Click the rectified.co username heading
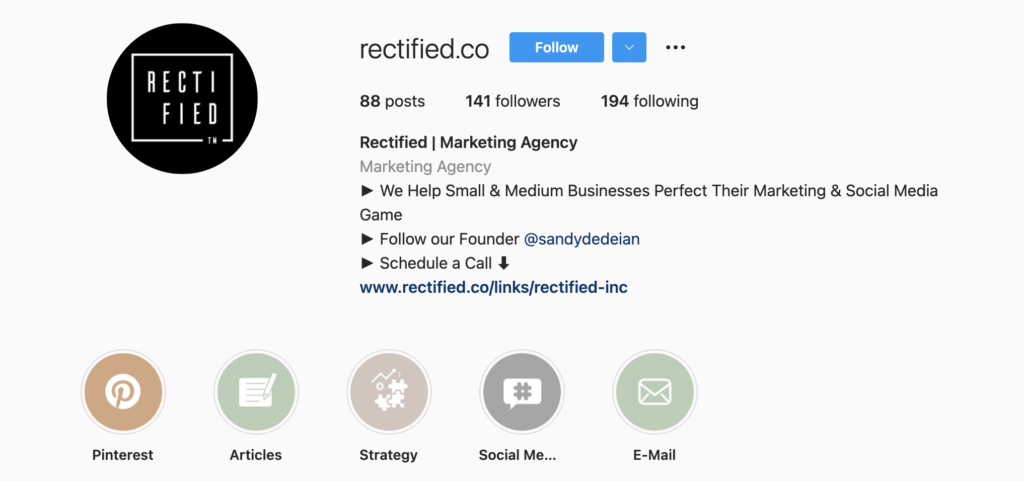1024x481 pixels. click(x=424, y=48)
